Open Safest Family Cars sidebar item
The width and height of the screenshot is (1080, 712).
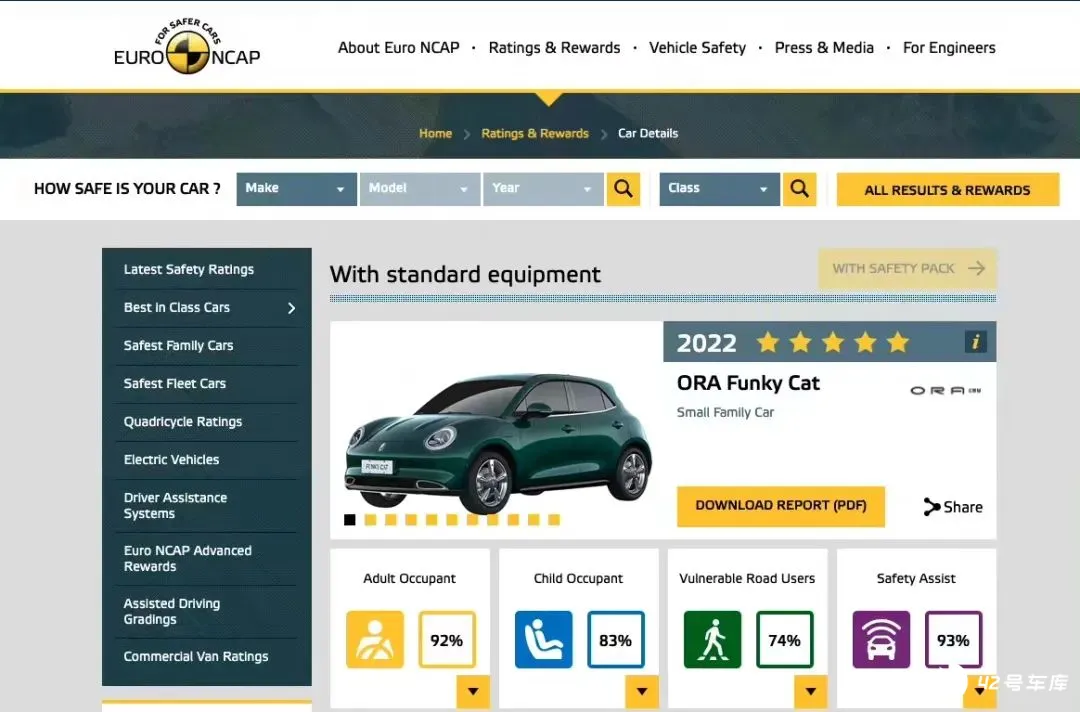[178, 345]
